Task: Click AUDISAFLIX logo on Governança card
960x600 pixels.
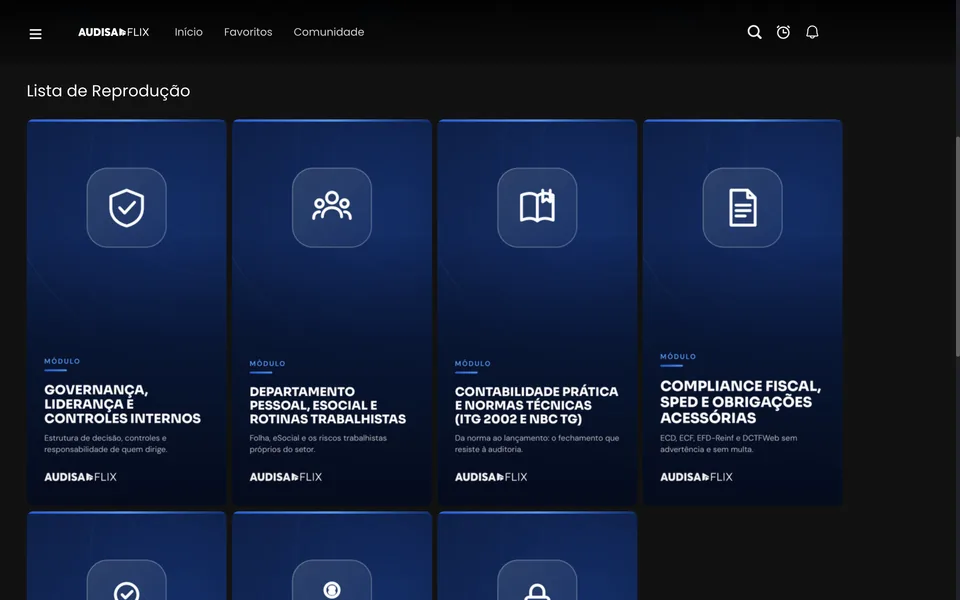Action: 80,477
